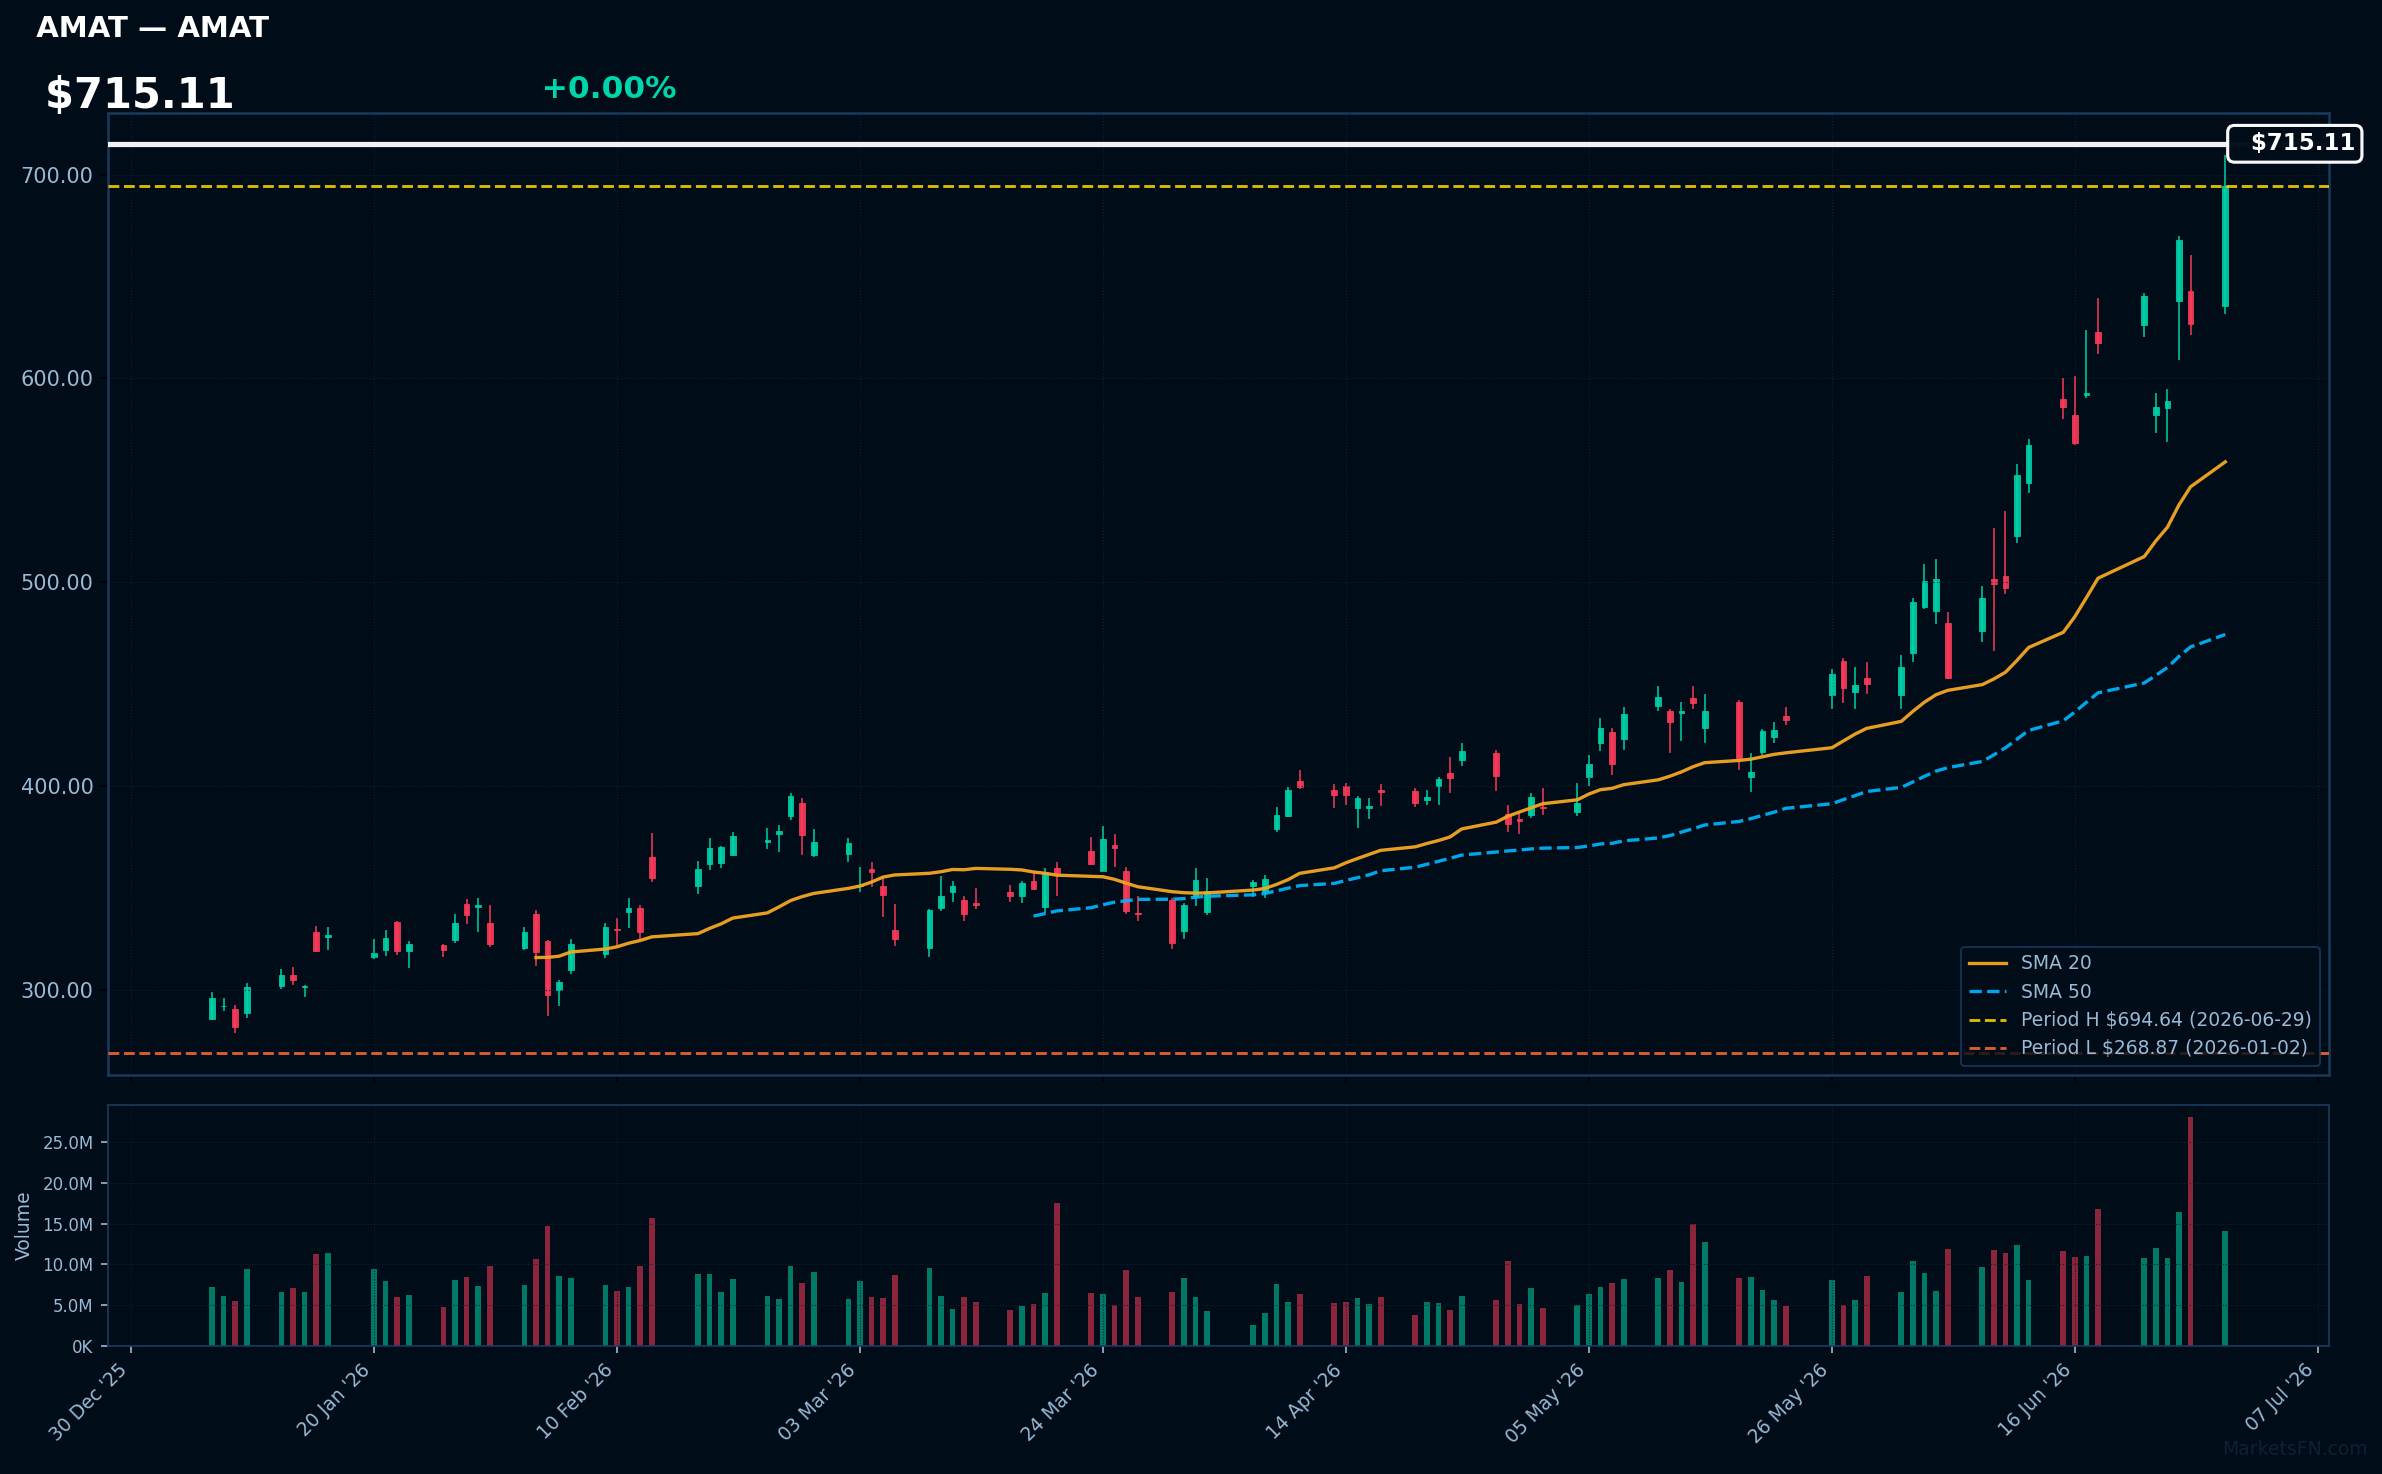Click the 07 Jul '26 date label
This screenshot has width=2382, height=1474.
(2279, 1398)
